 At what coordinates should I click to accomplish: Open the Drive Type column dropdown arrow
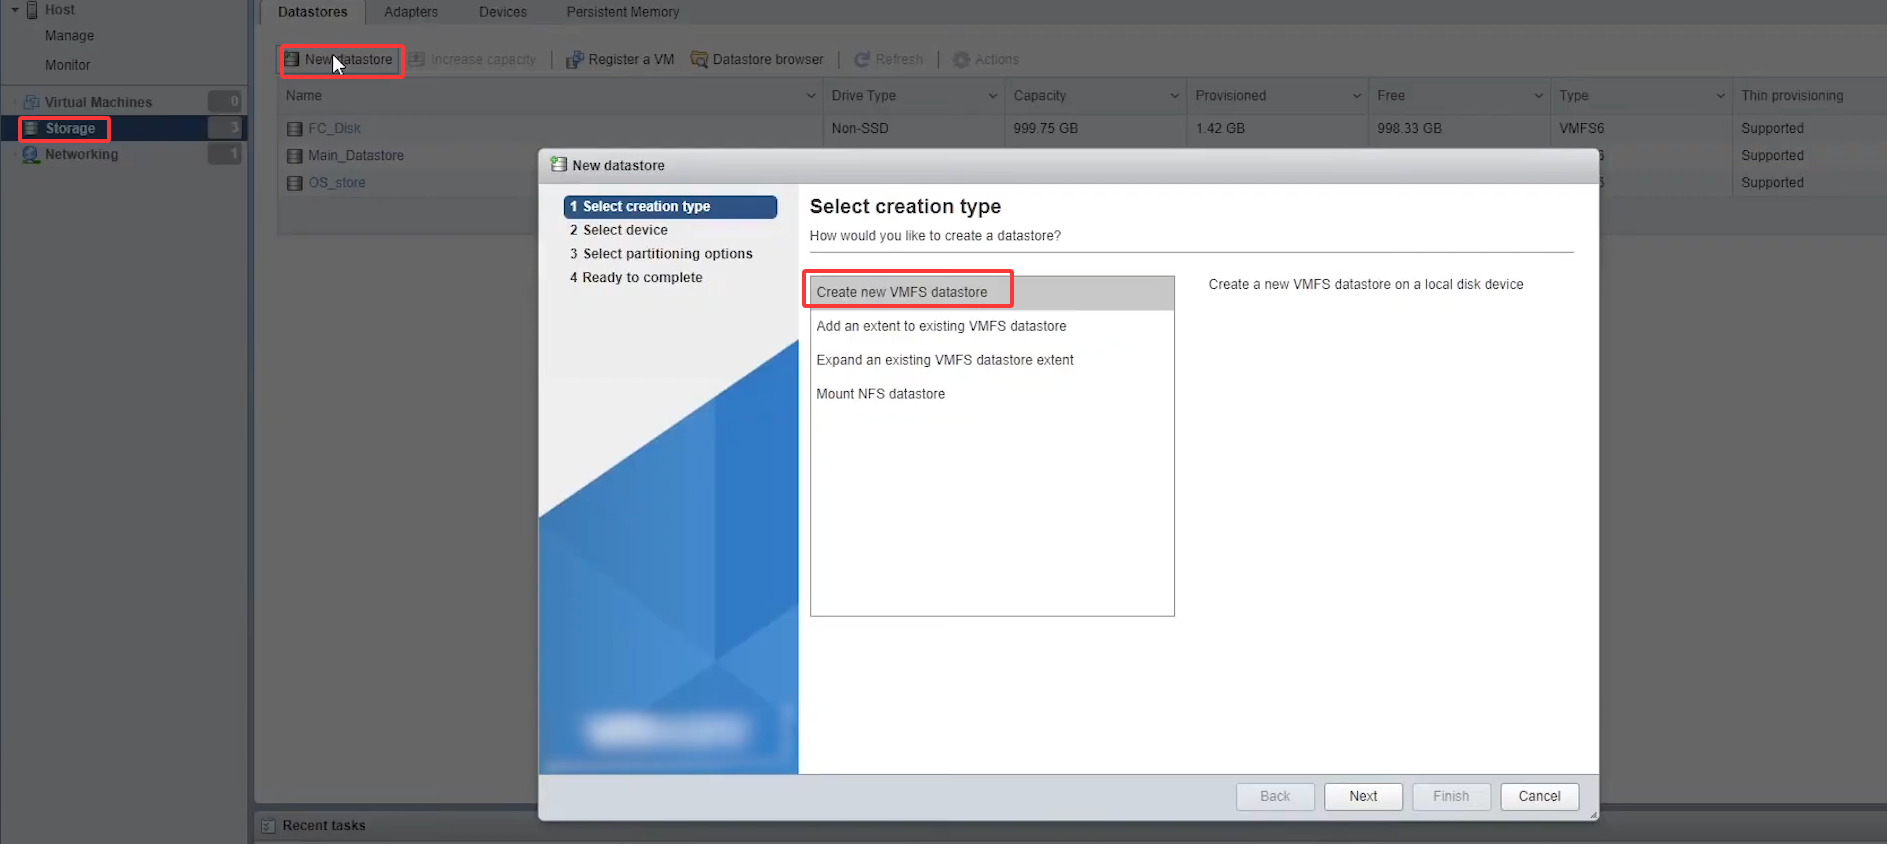993,96
